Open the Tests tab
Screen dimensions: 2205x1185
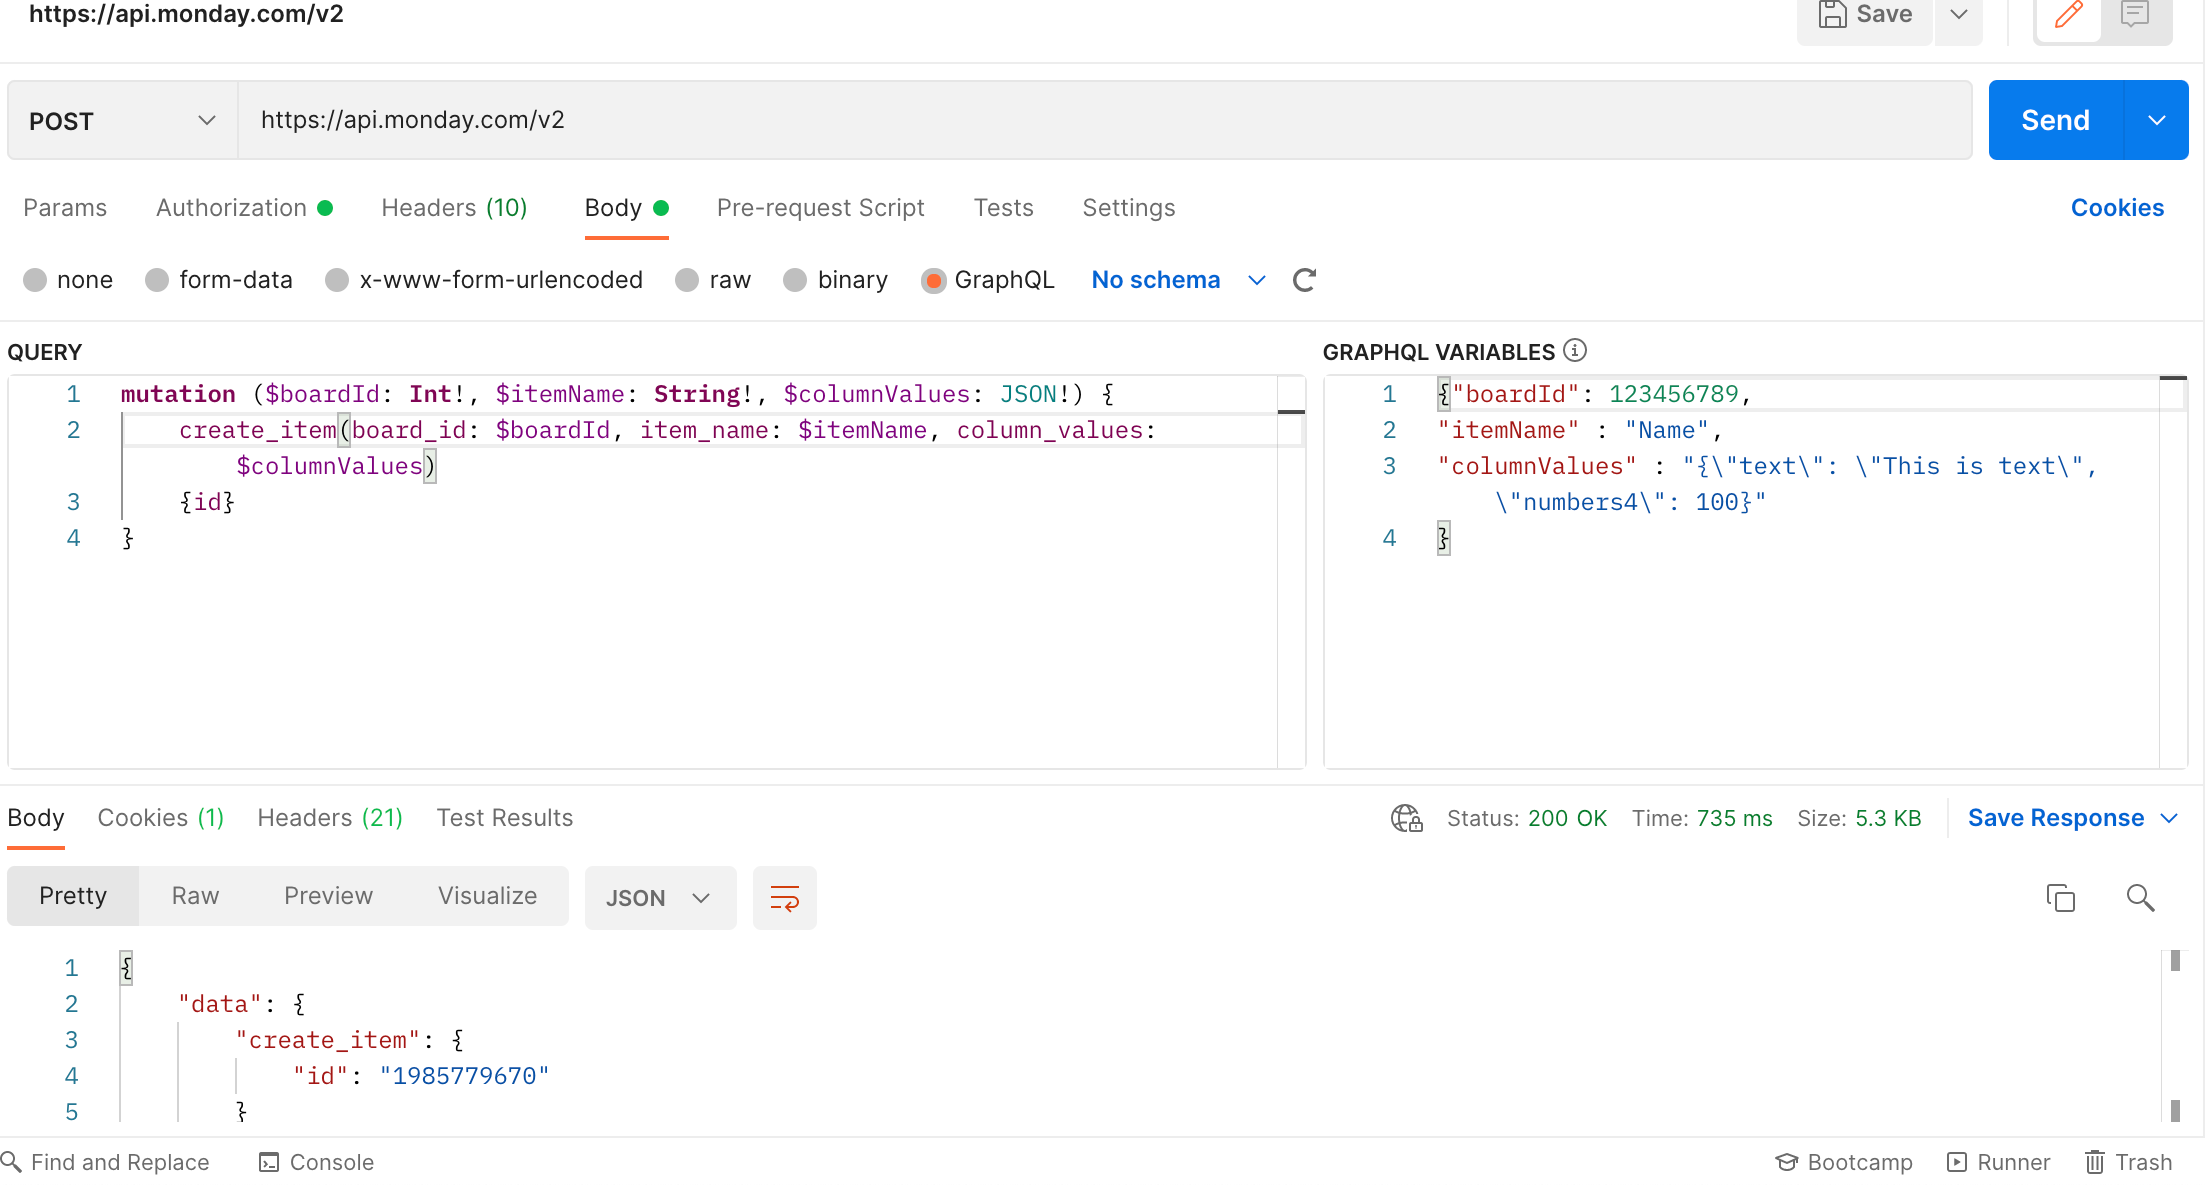(x=1003, y=208)
